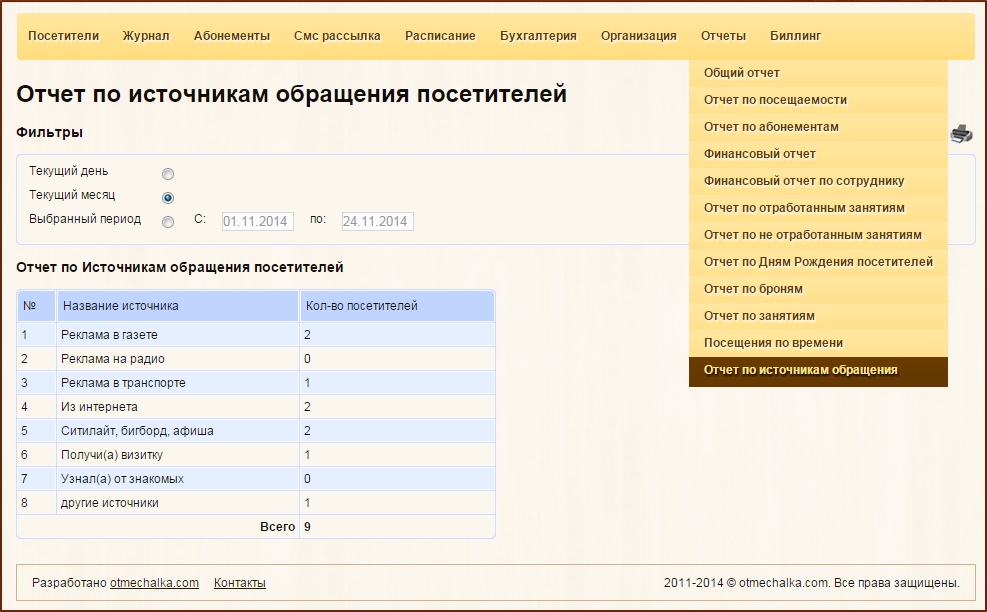Screen dimensions: 987x612
Task: Click the другие источники row
Action: [256, 502]
